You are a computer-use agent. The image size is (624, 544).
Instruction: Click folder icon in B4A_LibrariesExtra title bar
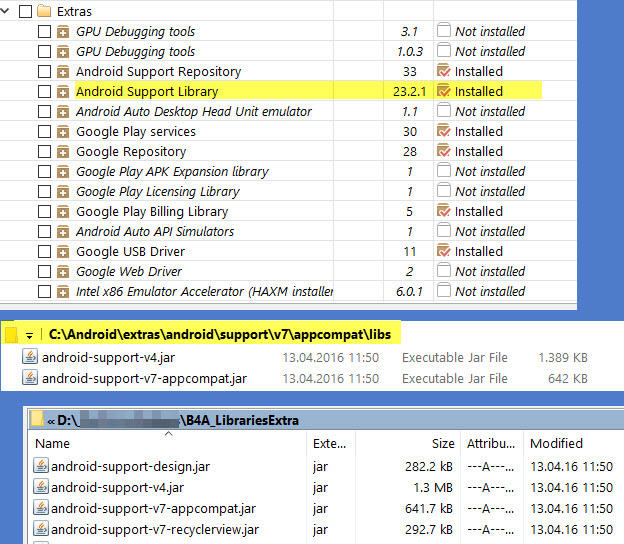click(37, 419)
